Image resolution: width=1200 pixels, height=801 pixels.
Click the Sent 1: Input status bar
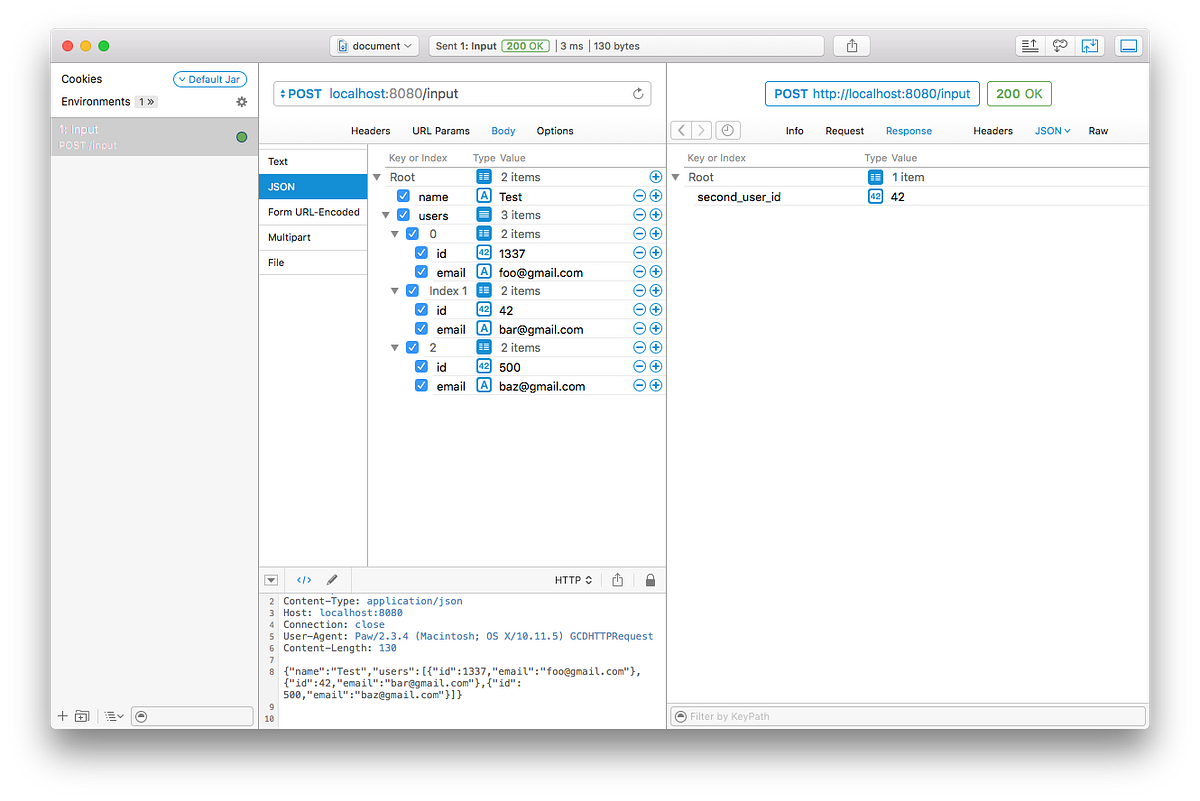tap(627, 46)
